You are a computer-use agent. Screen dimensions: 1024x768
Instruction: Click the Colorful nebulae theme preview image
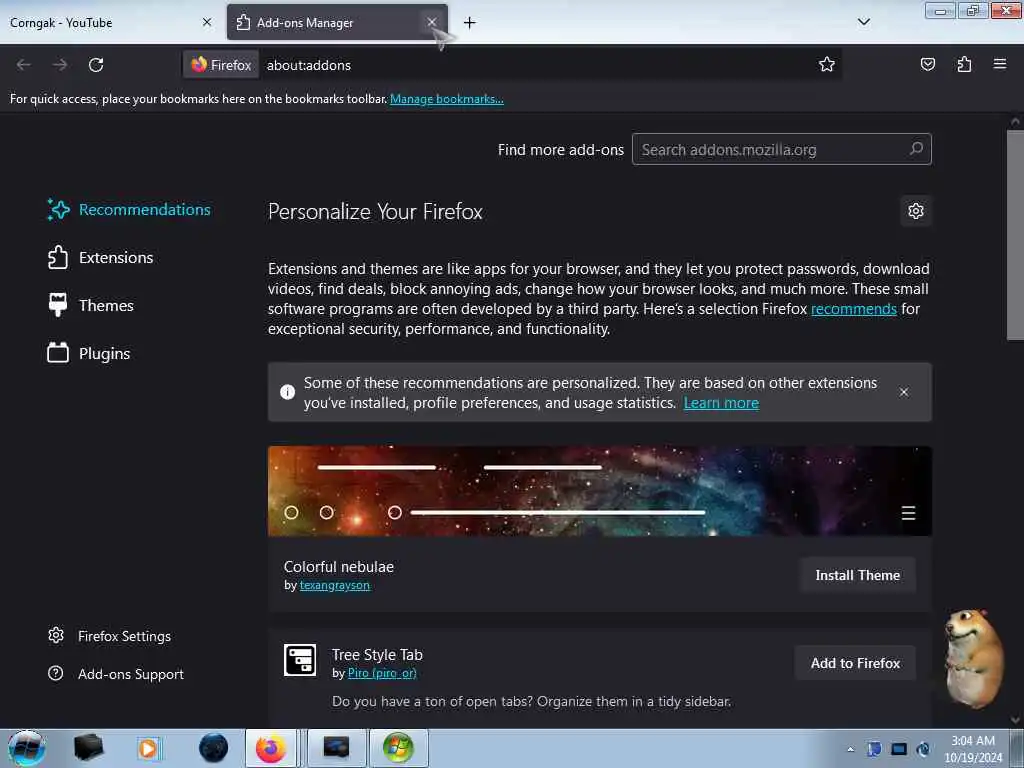600,491
